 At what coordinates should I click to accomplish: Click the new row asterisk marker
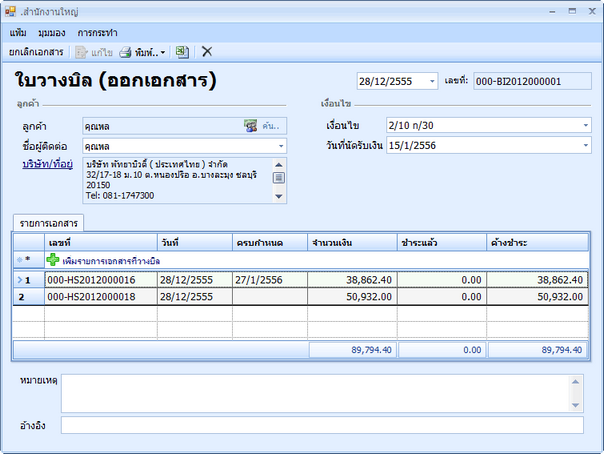click(x=28, y=260)
